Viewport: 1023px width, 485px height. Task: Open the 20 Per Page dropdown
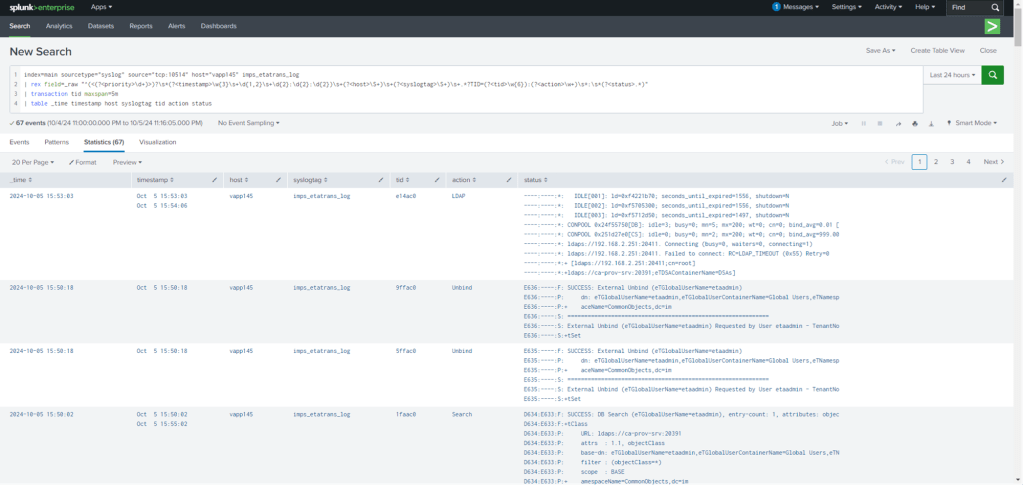pos(32,161)
